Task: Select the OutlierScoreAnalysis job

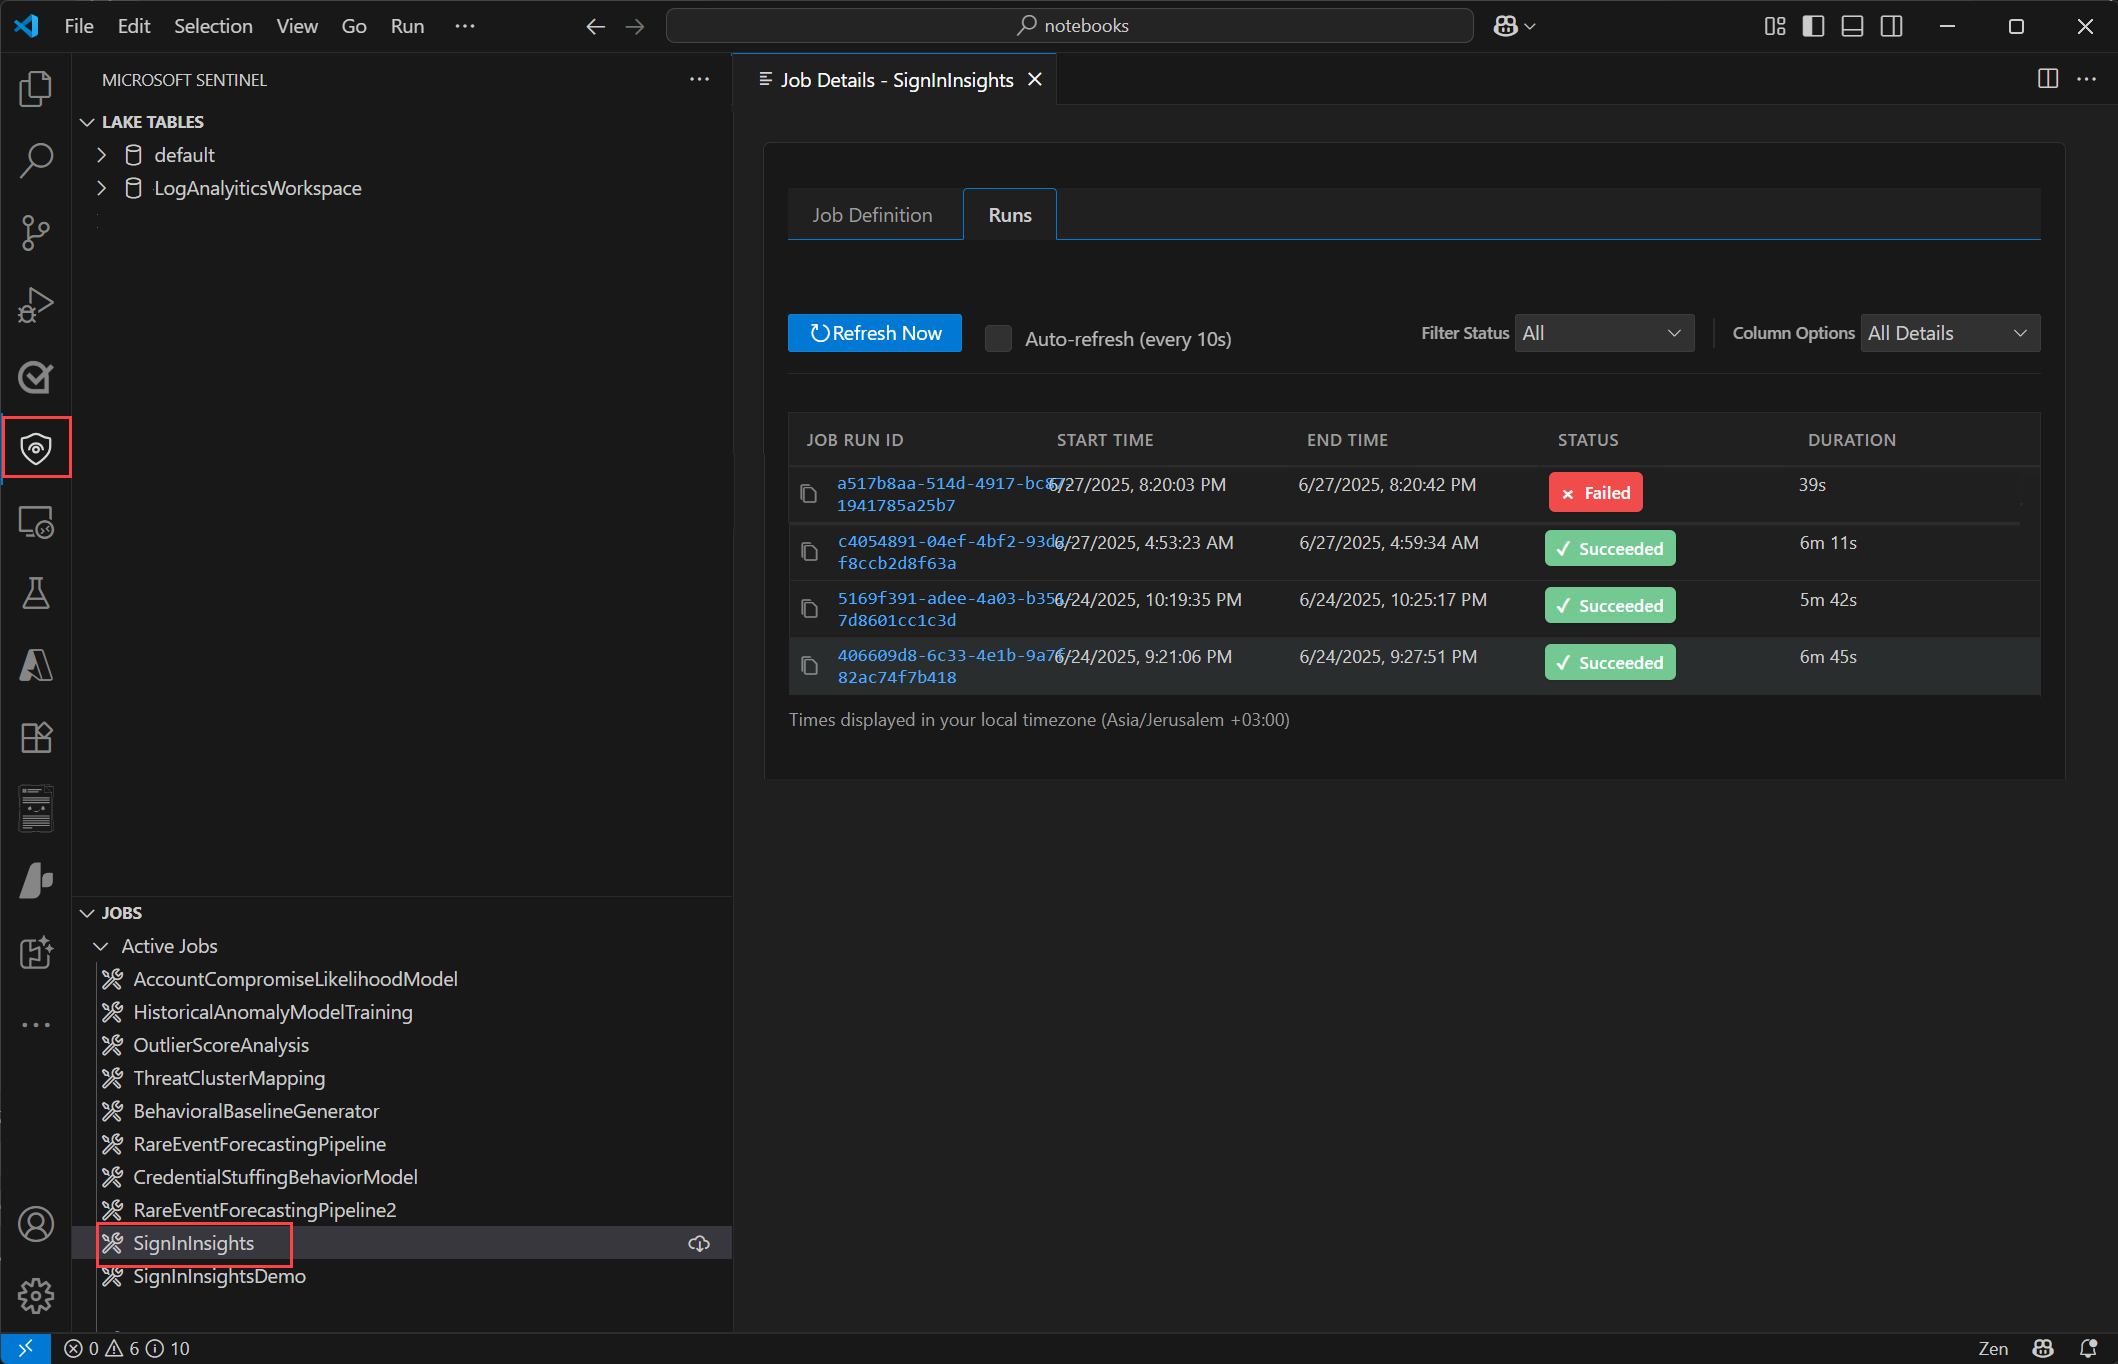Action: pyautogui.click(x=221, y=1045)
